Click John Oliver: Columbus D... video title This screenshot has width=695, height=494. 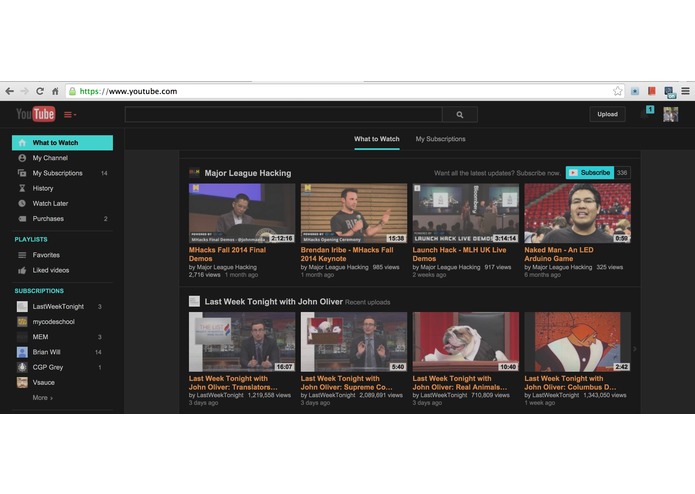click(570, 383)
